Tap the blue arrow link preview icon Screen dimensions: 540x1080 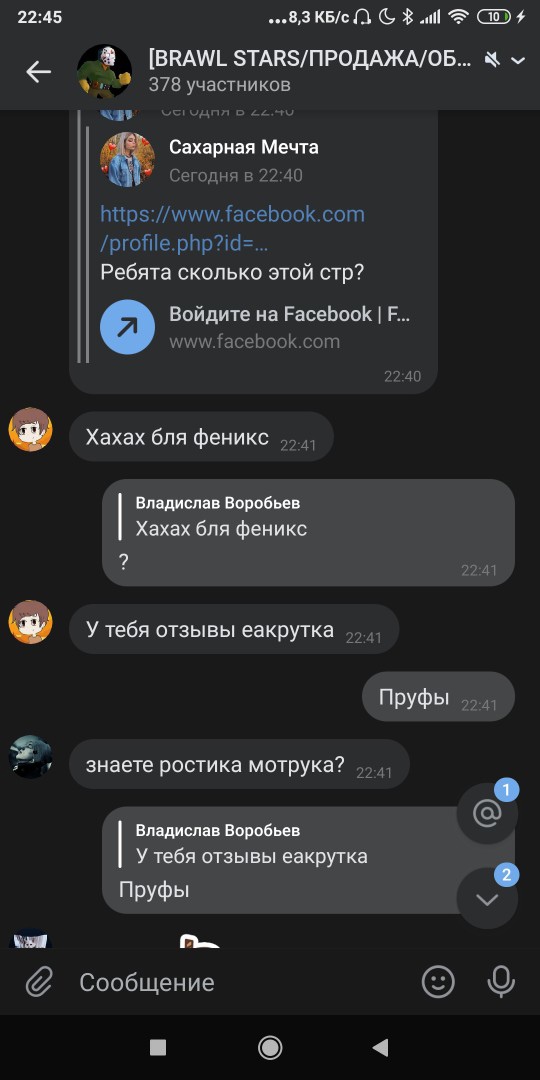127,327
